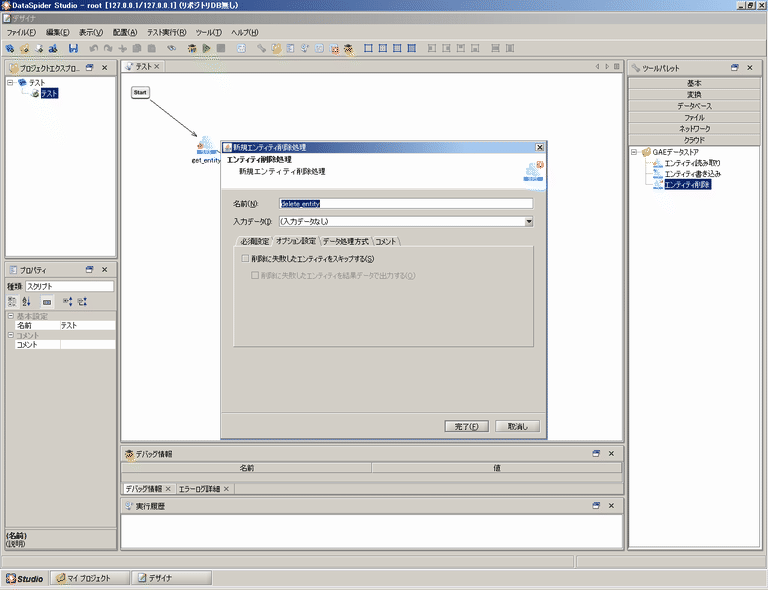Screen dimensions: 768x590
Task: Select エンティティ書き込み in the palette
Action: [x=693, y=174]
